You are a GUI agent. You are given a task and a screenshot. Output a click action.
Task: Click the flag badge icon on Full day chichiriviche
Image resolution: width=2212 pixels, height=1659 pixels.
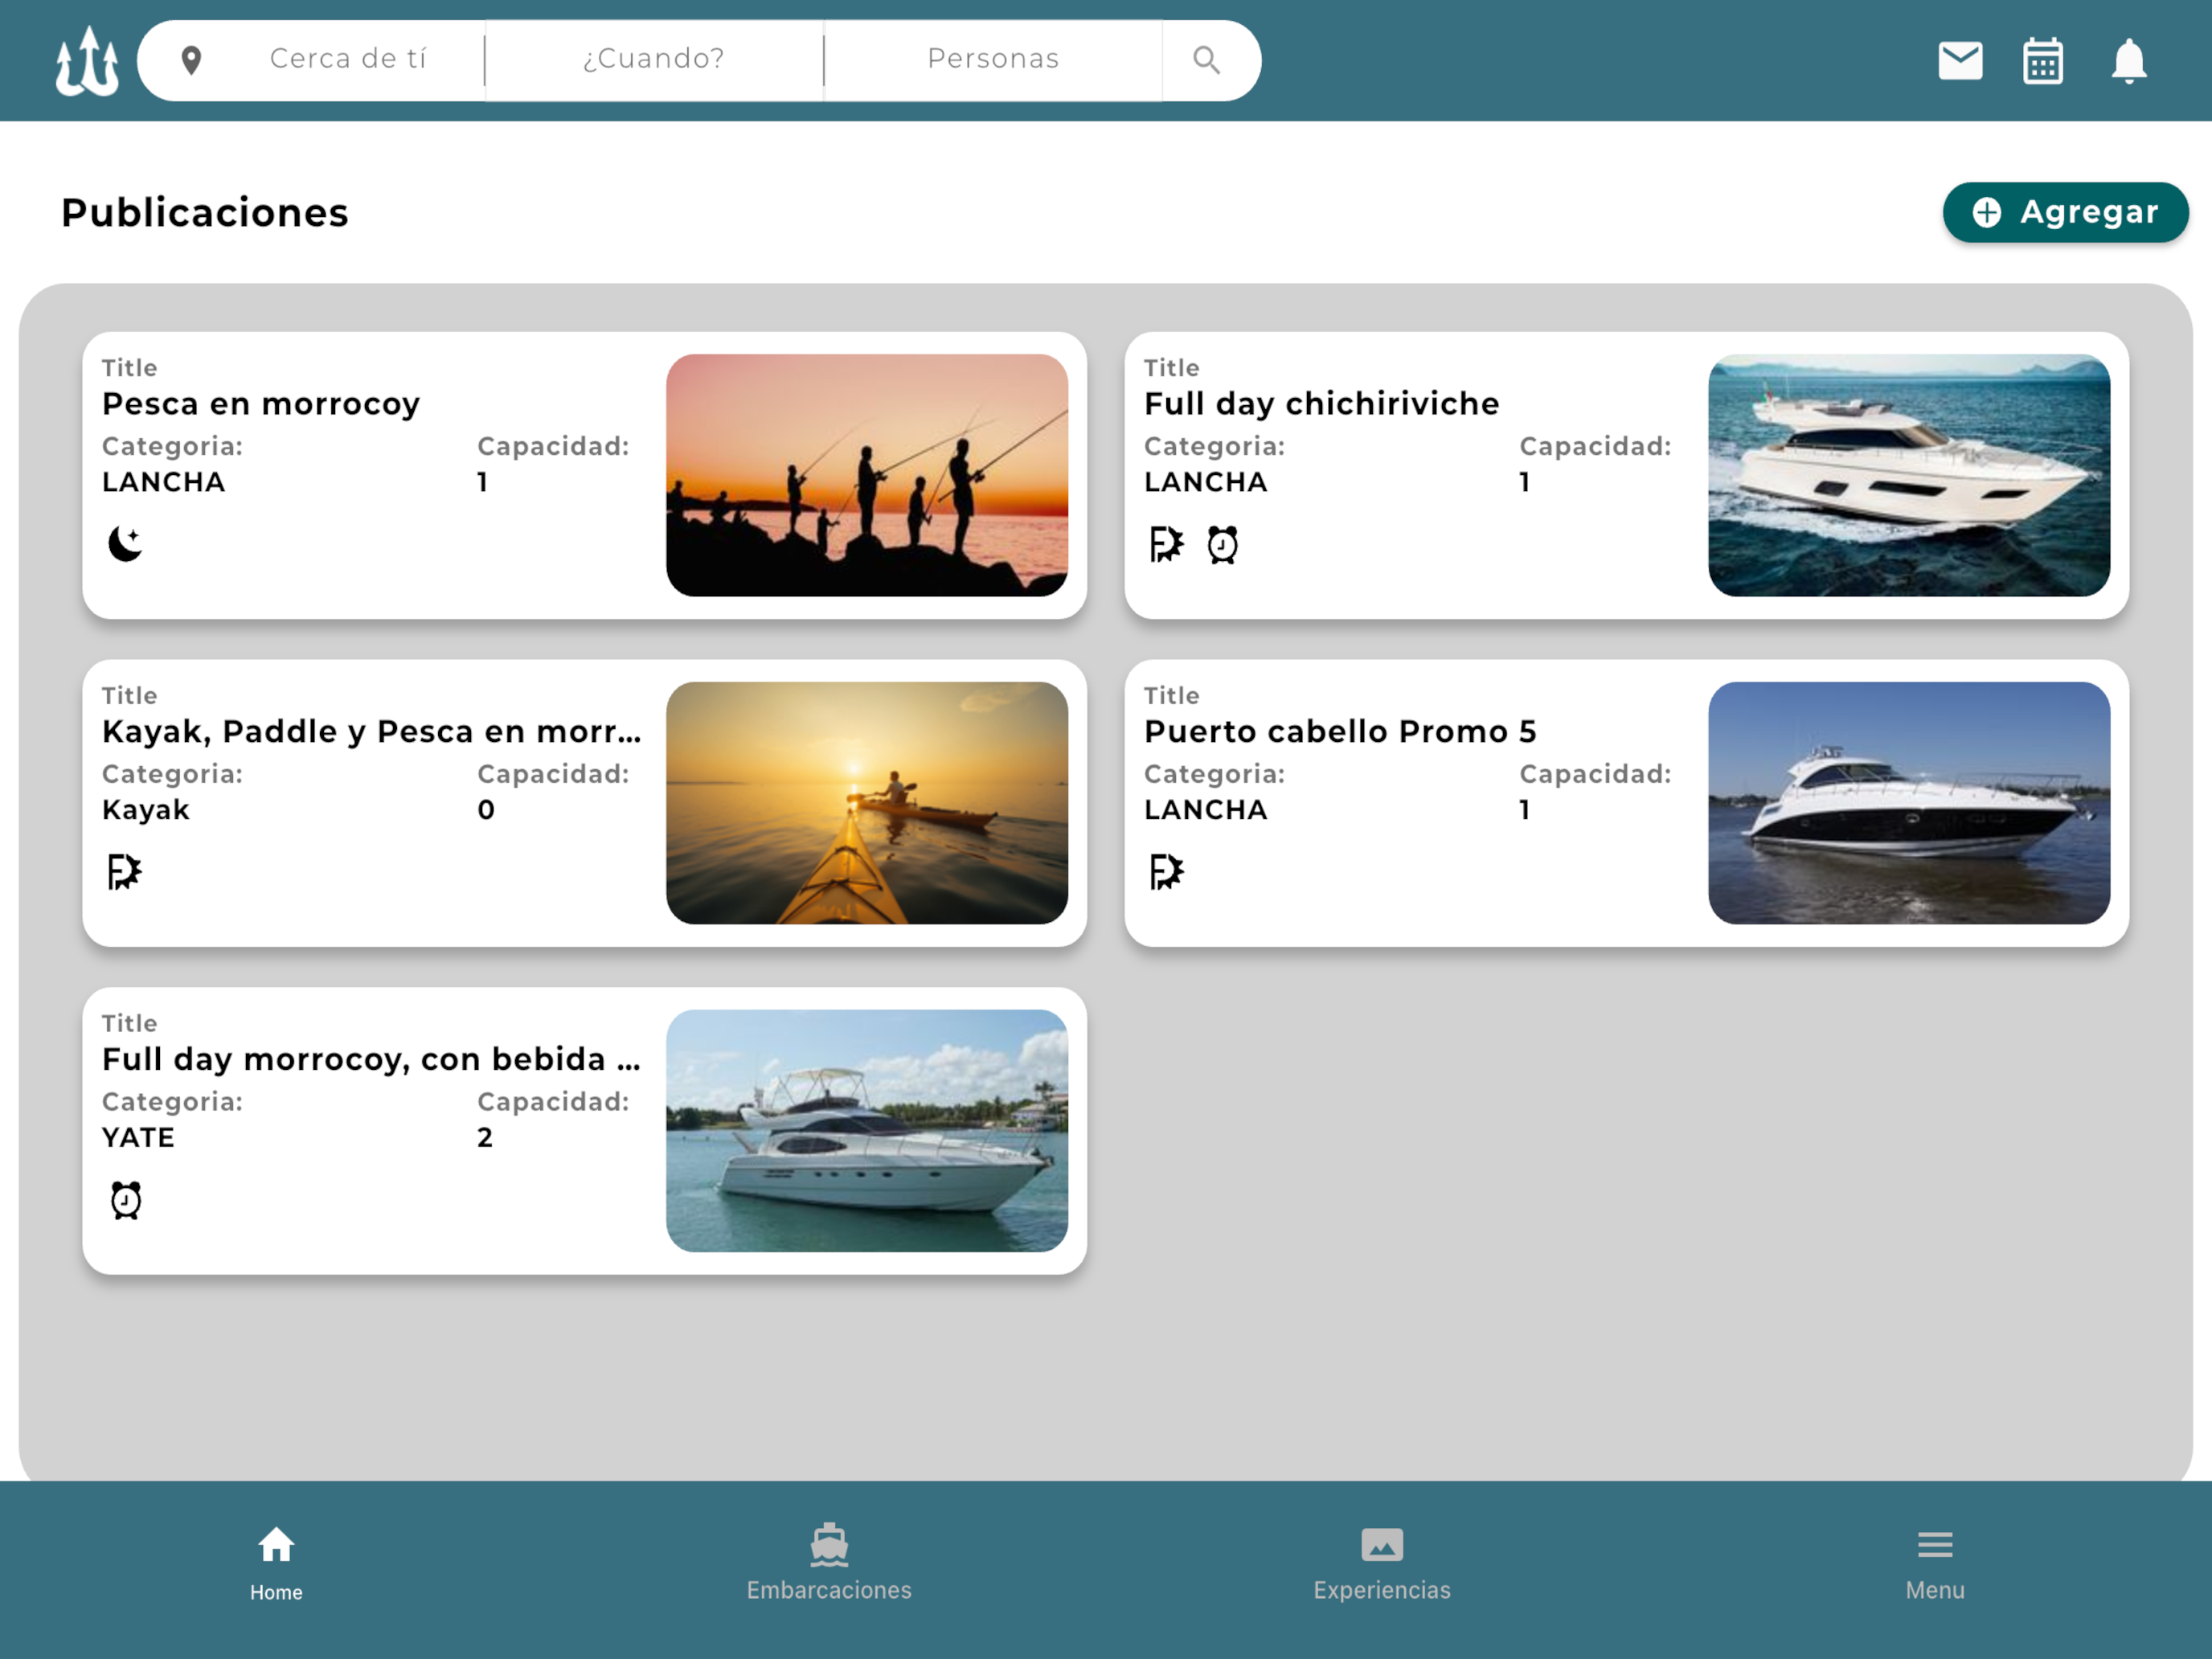click(1166, 545)
